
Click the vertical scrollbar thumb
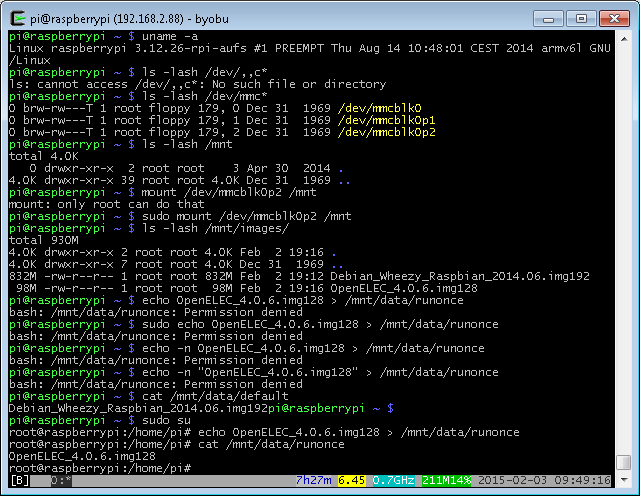(624, 463)
